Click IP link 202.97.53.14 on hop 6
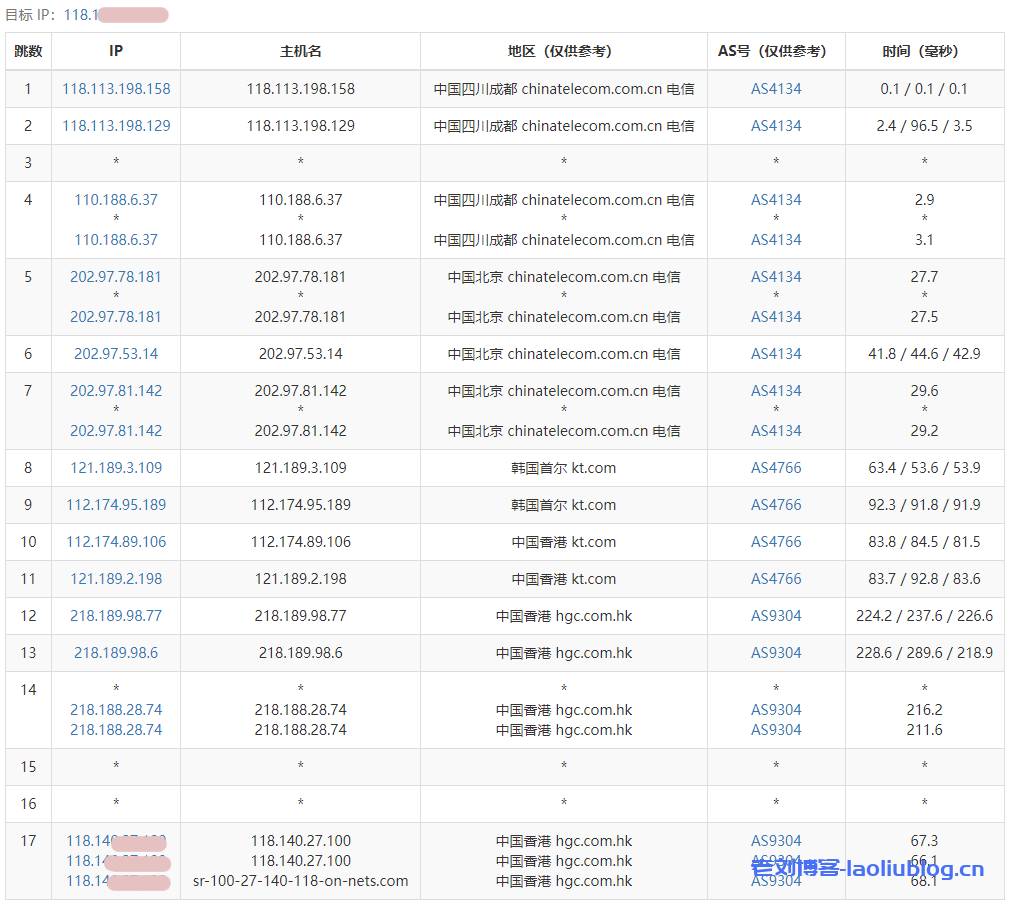Screen dimensions: 1010x906 tap(116, 353)
